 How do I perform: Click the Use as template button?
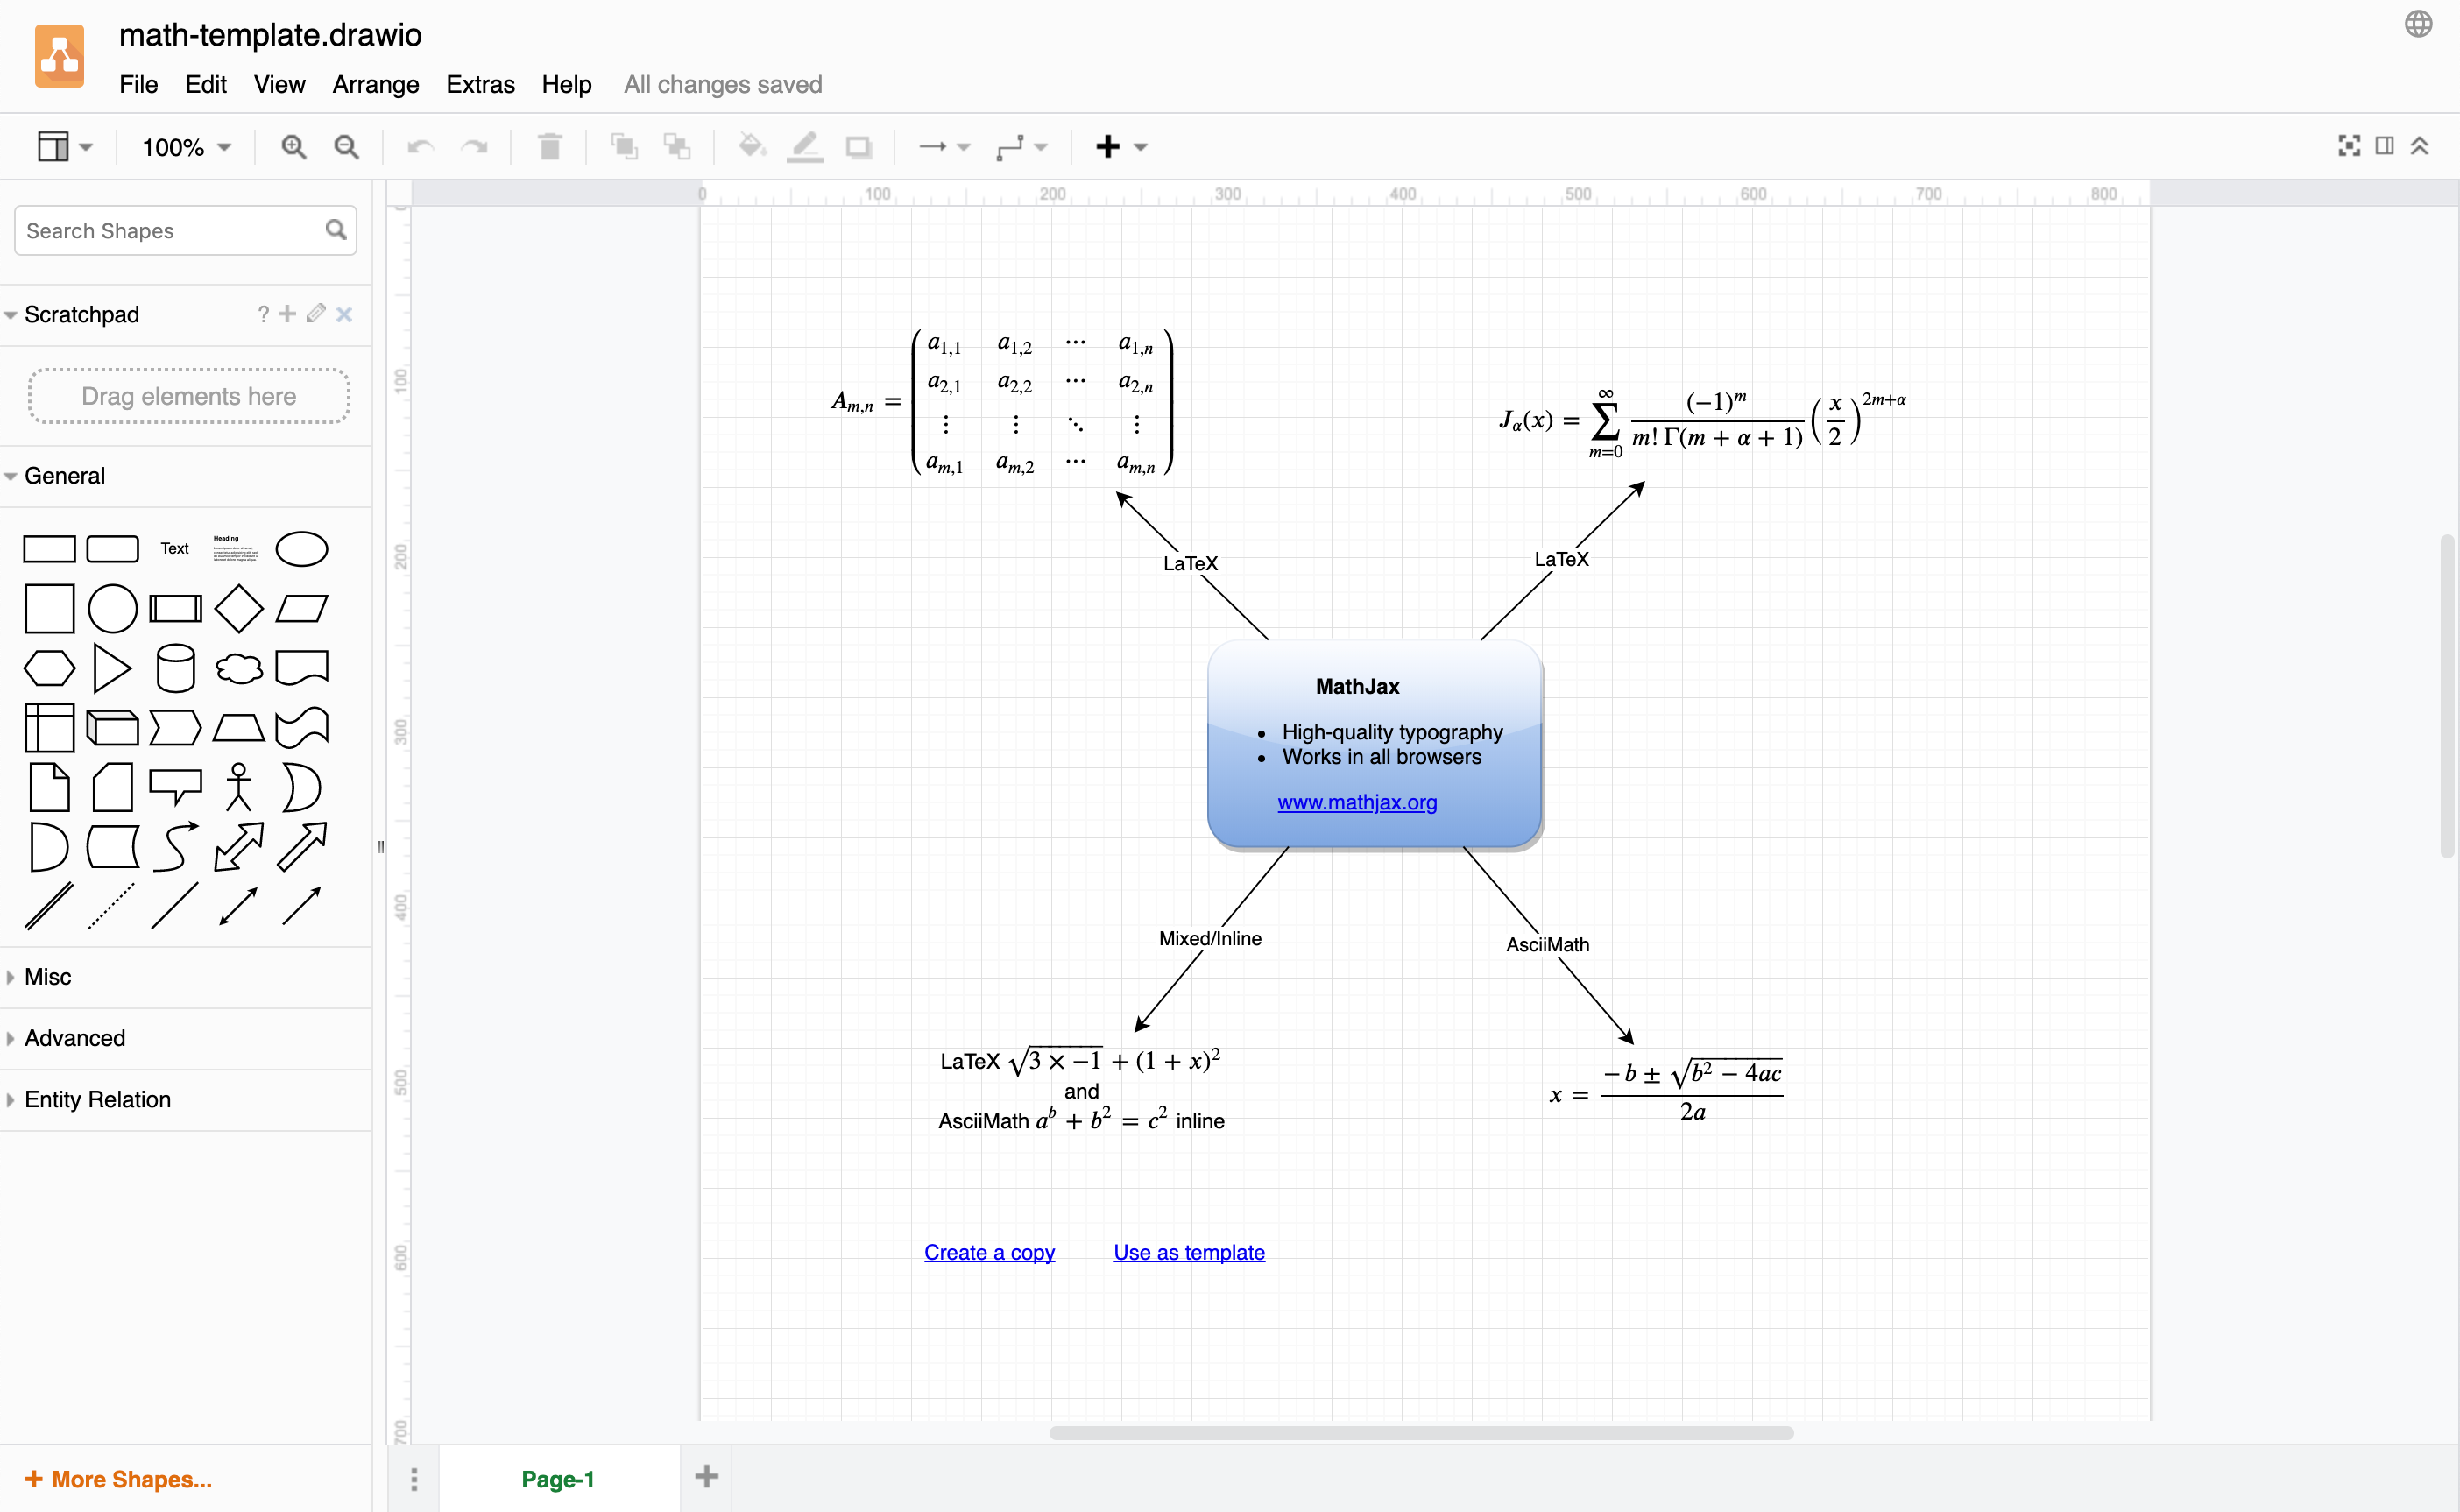(1188, 1252)
